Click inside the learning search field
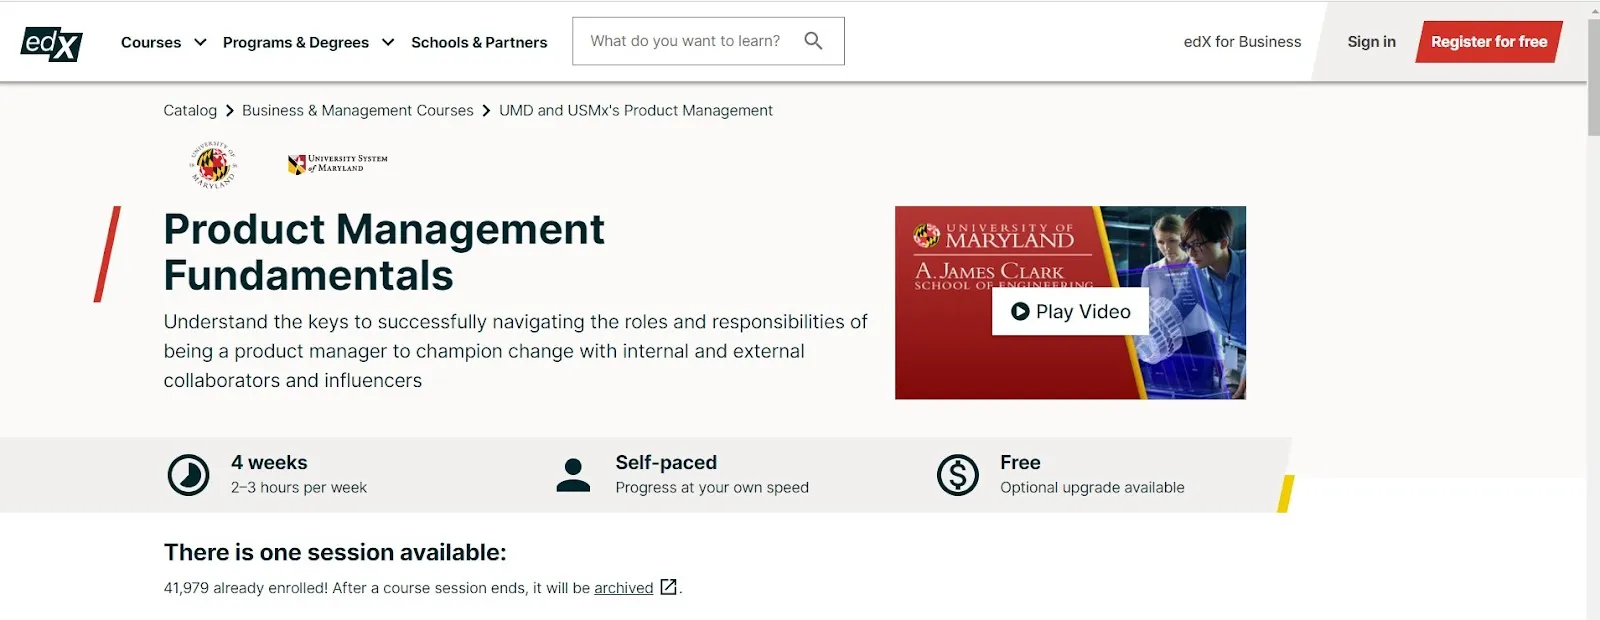1600x620 pixels. [x=690, y=40]
